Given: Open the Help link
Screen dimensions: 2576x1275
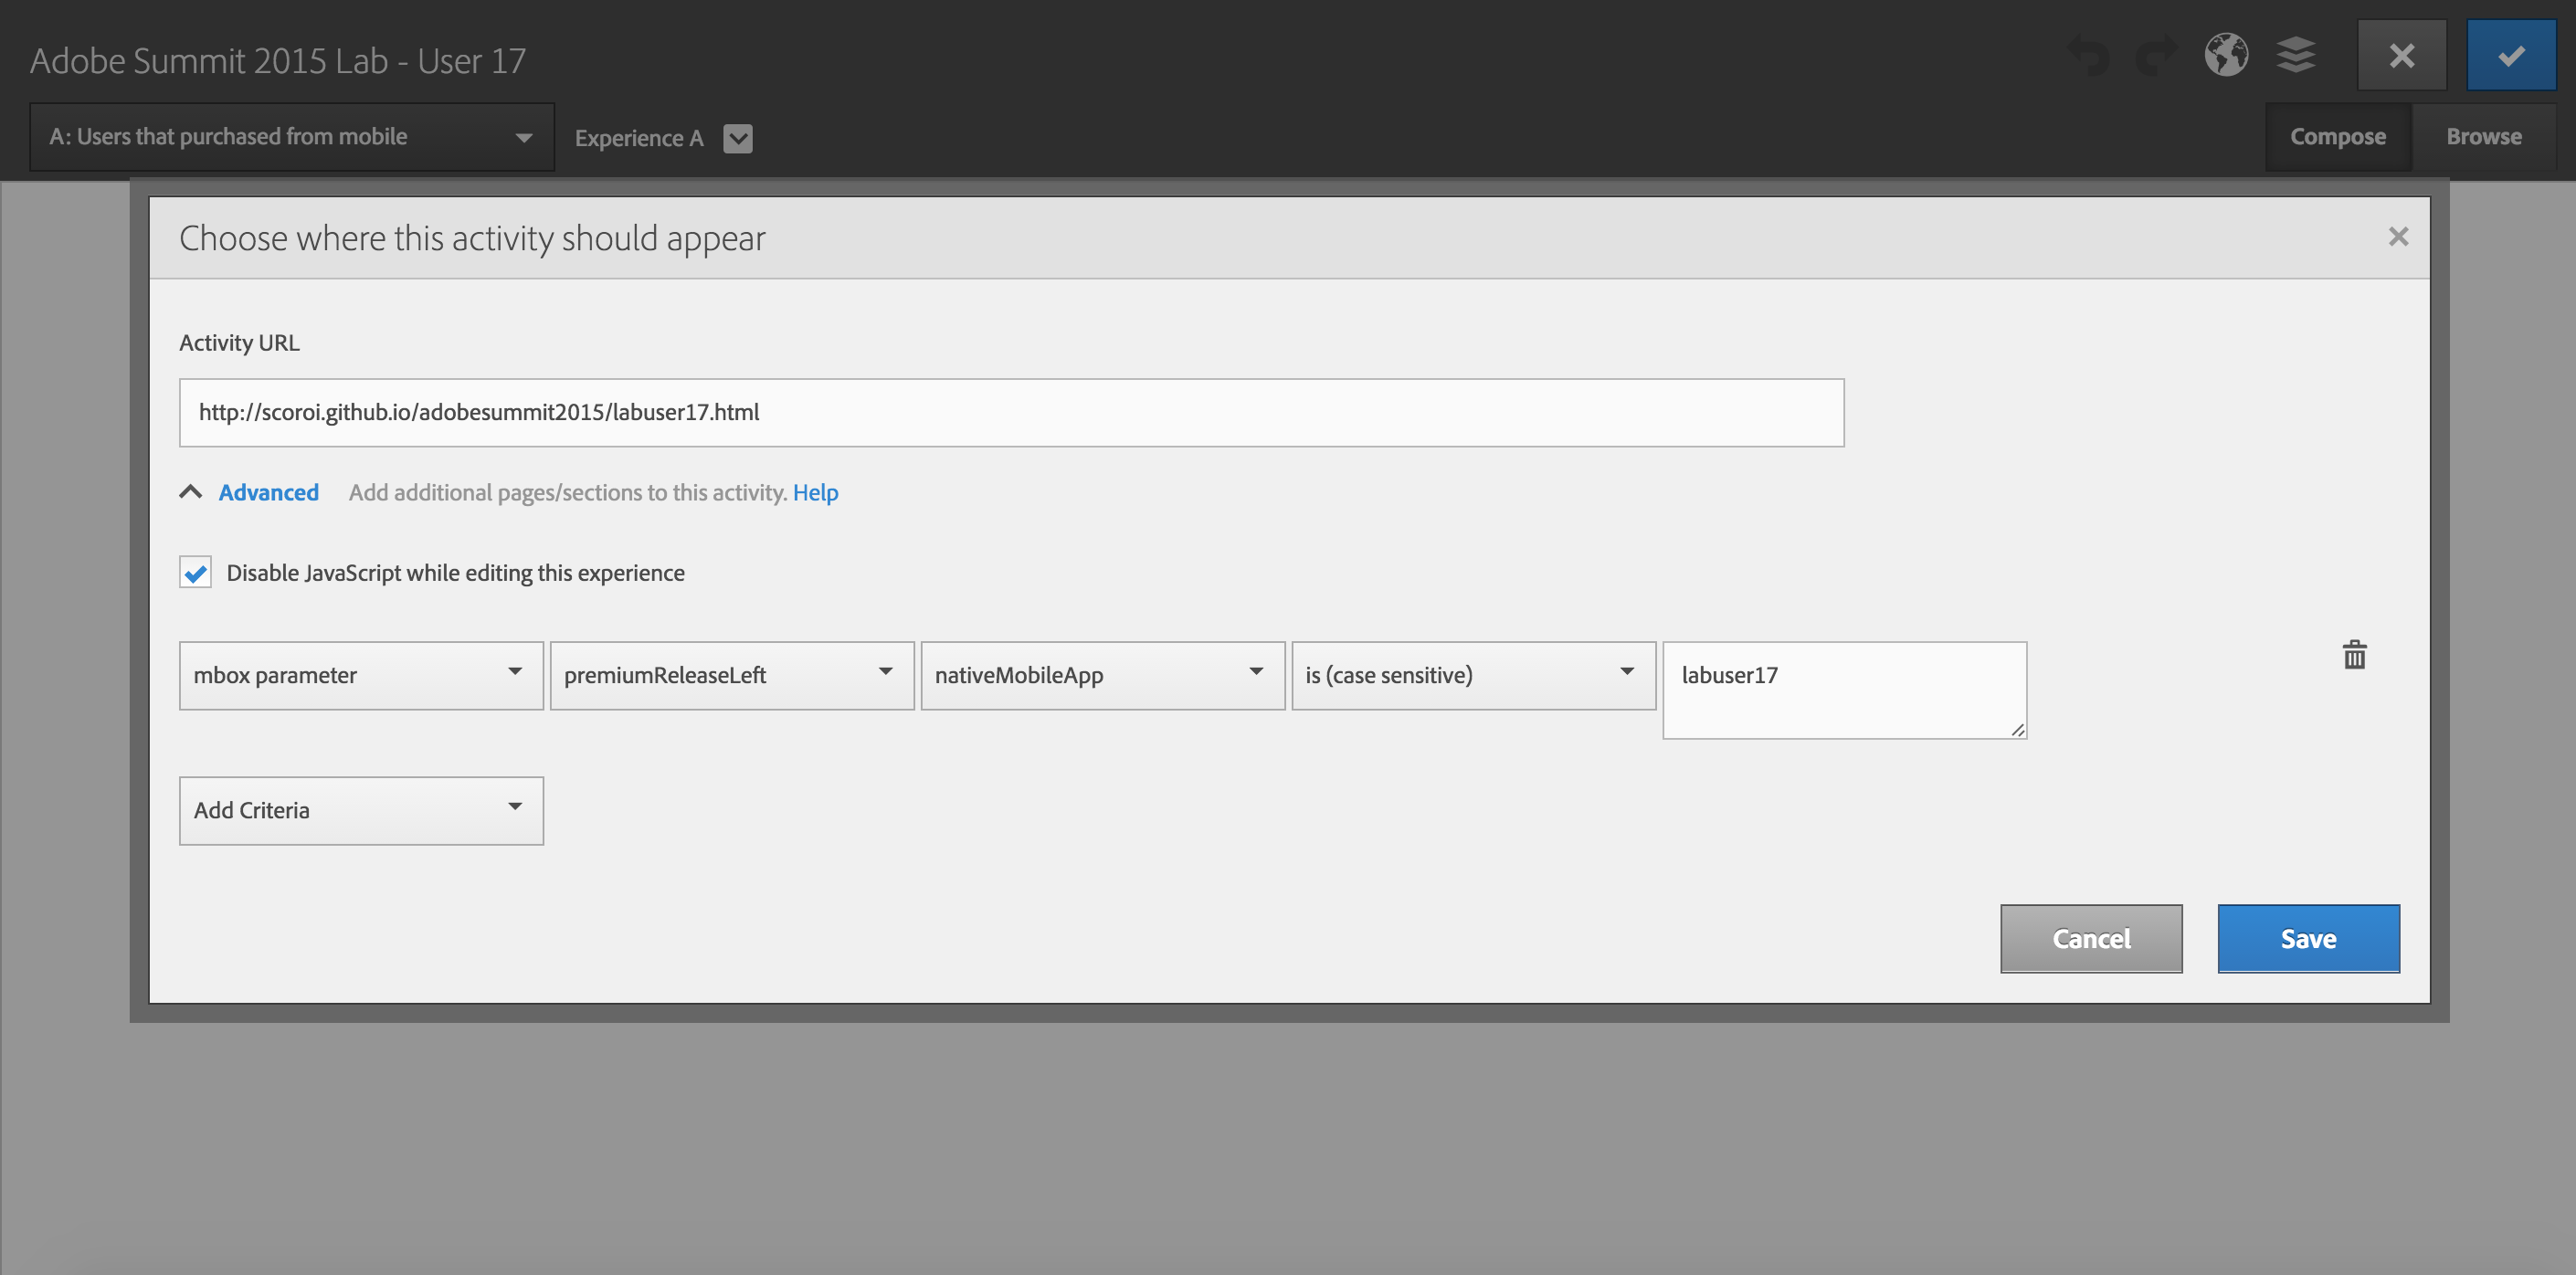Looking at the screenshot, I should pyautogui.click(x=815, y=493).
